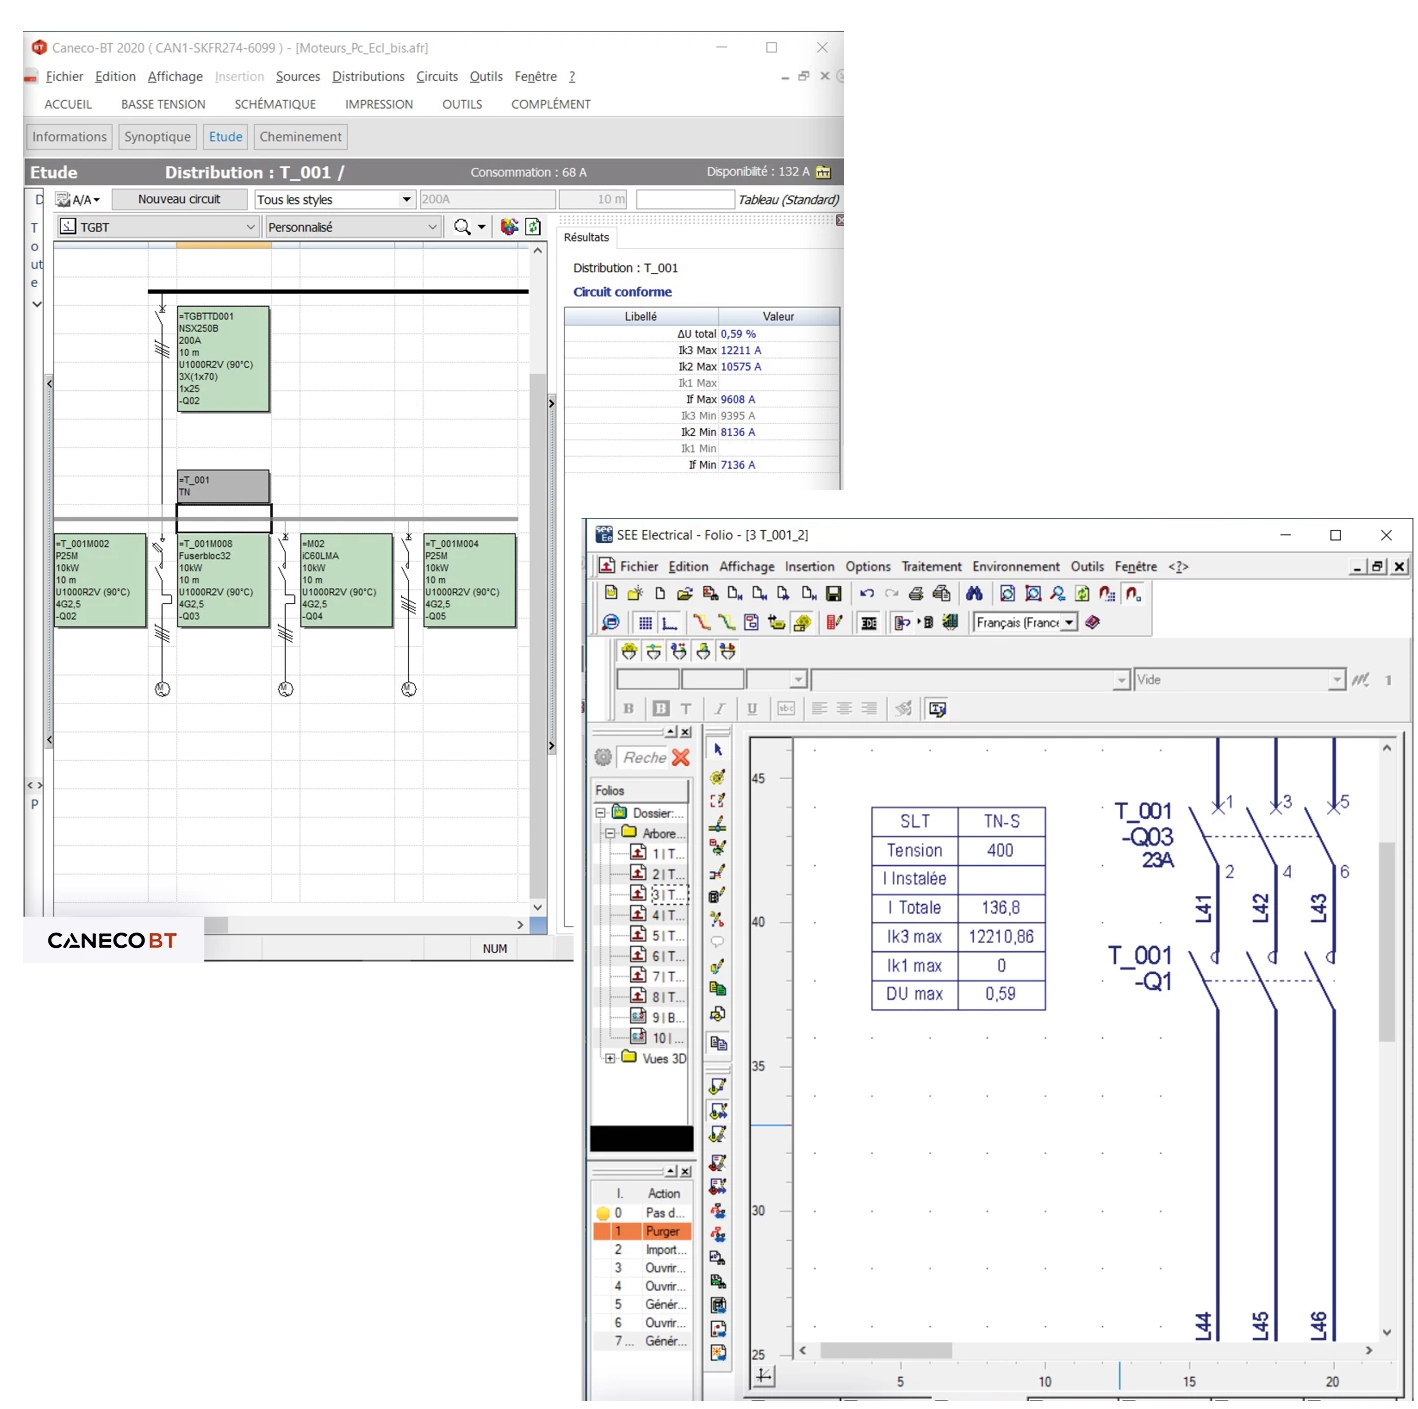Click the SEE Electrical horizontal scrollbar thumb
1418x1409 pixels.
[886, 1351]
